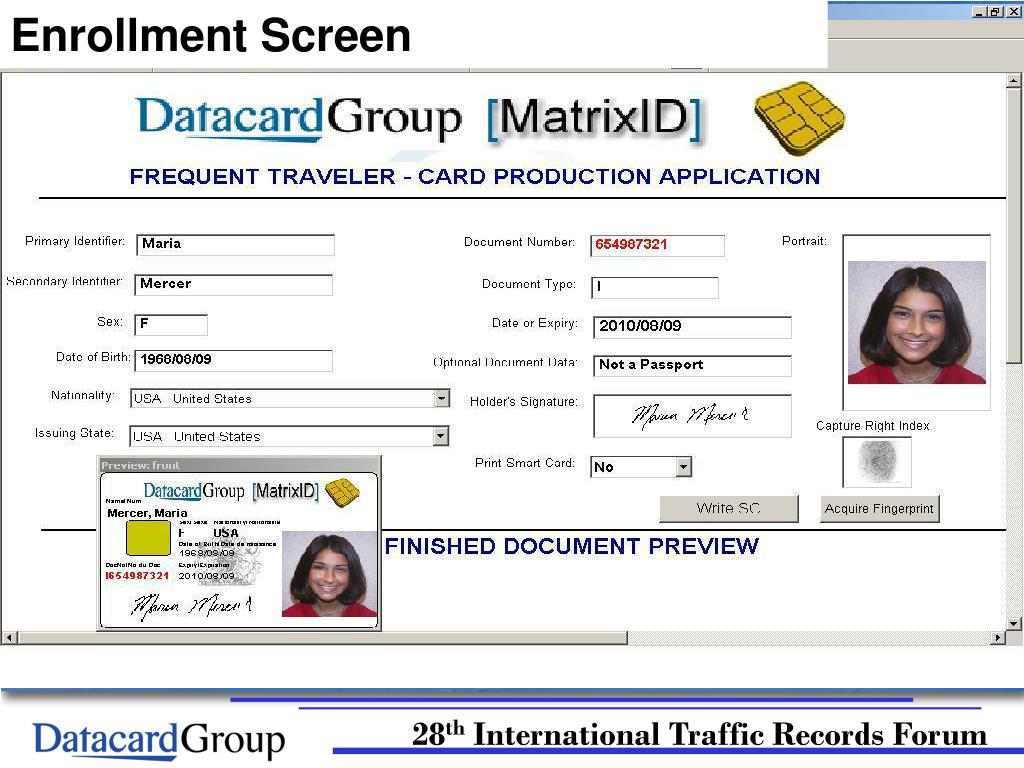Image resolution: width=1024 pixels, height=768 pixels.
Task: Click the left arrow of horizontal scrollbar
Action: click(9, 638)
